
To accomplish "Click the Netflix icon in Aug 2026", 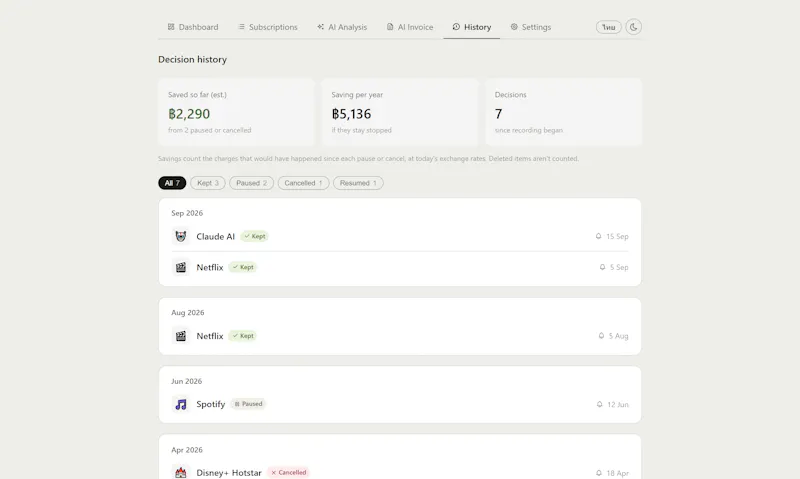I will coord(181,336).
